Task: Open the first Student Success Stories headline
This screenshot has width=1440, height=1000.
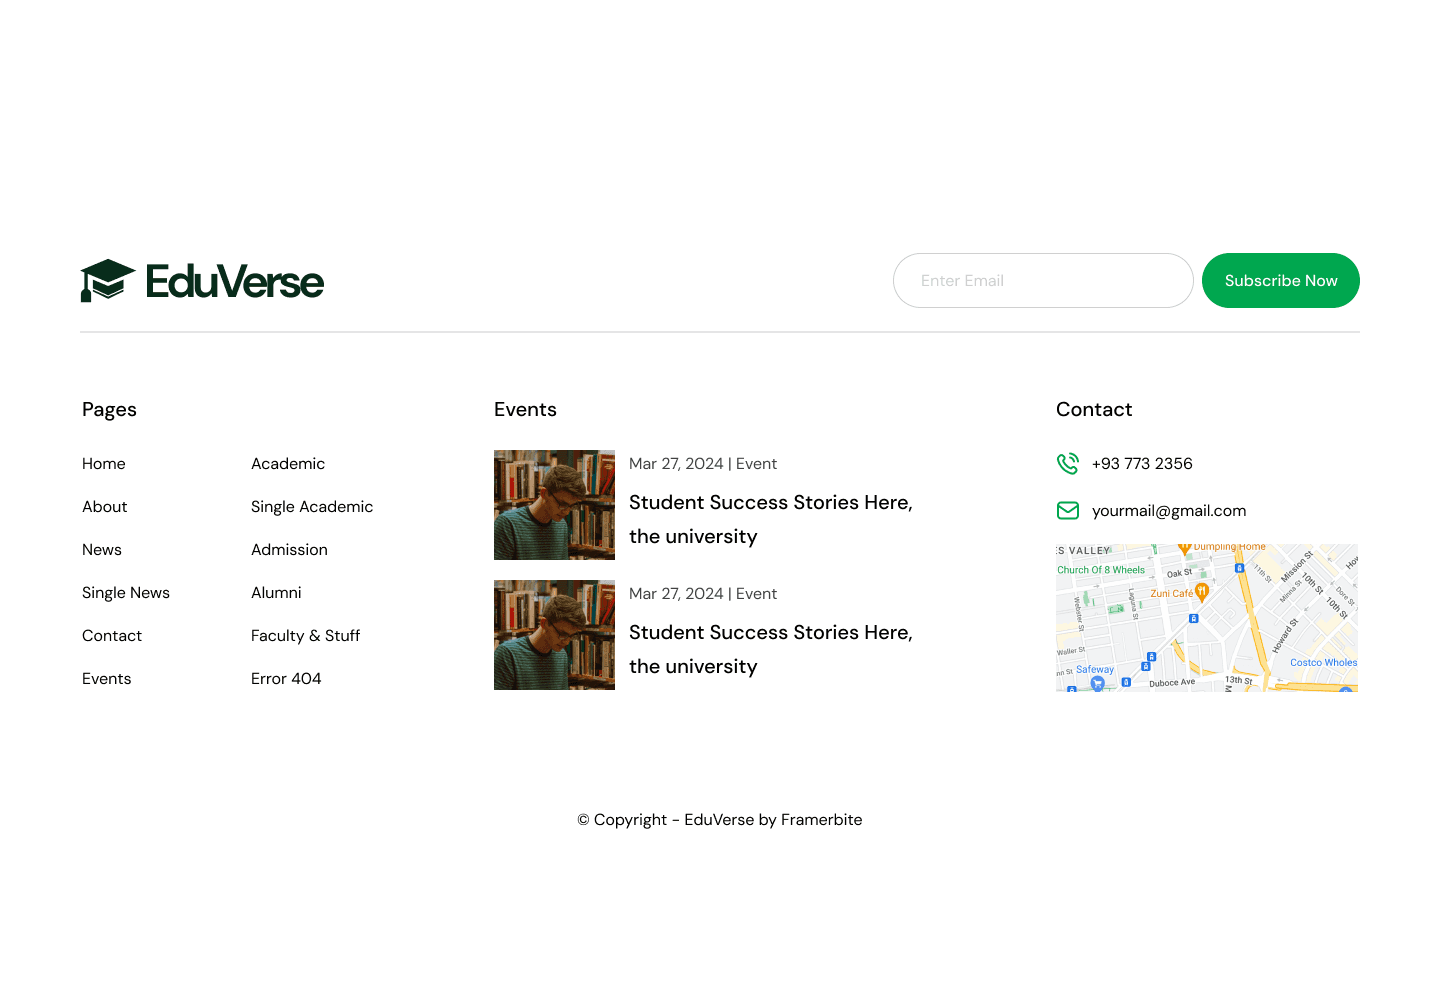Action: pos(771,520)
